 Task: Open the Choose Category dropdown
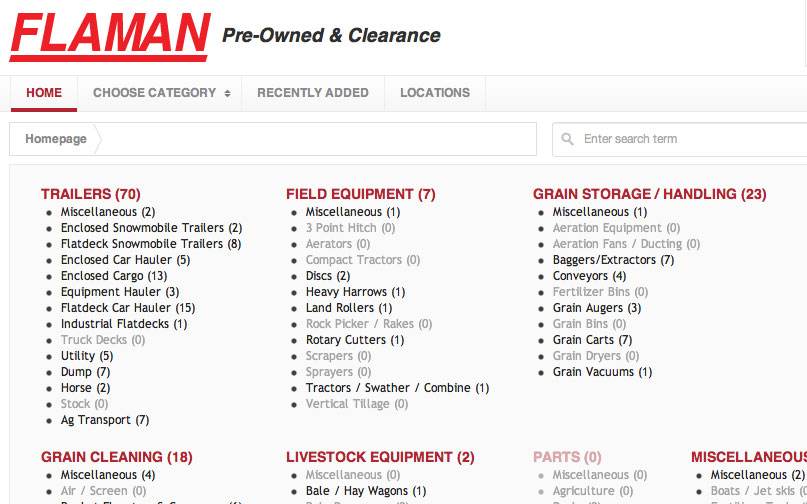click(x=161, y=93)
